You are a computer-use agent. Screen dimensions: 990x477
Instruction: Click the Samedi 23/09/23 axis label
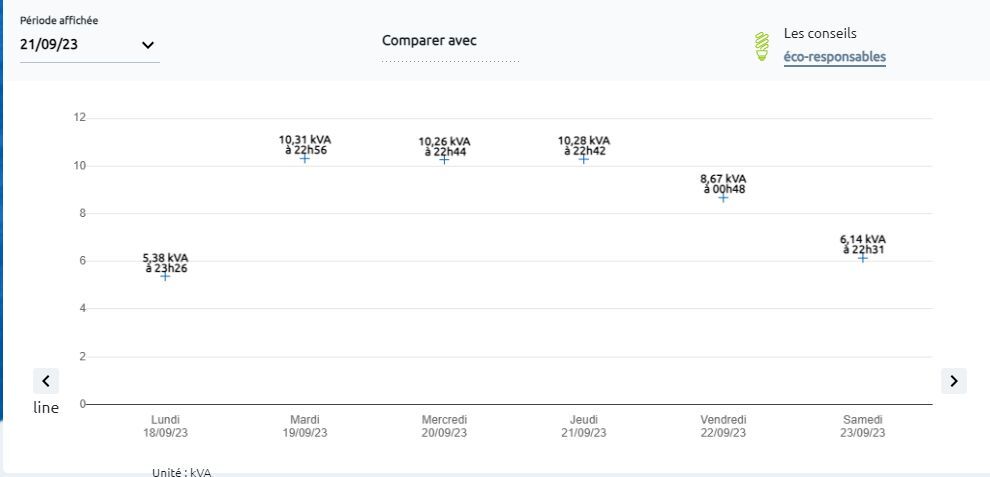[x=863, y=426]
